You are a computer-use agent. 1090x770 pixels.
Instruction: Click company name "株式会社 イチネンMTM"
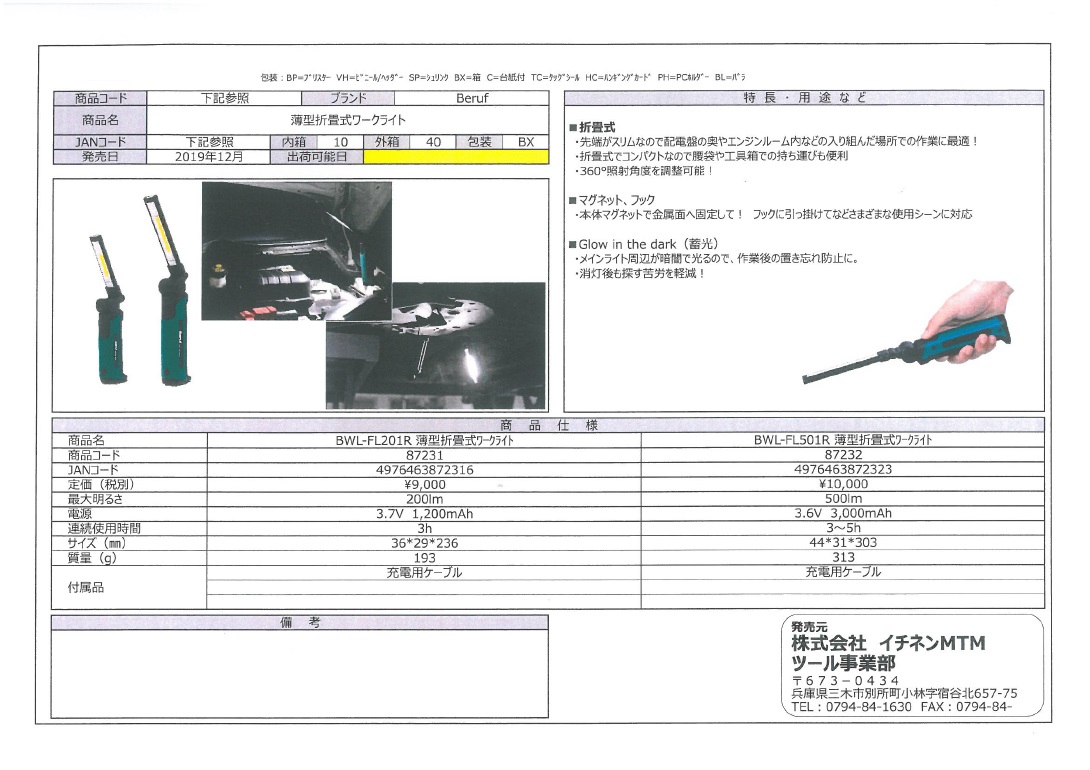coord(888,644)
